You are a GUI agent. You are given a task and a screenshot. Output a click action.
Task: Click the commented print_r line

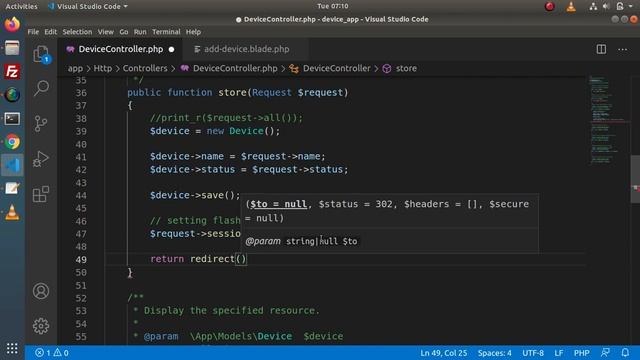226,118
